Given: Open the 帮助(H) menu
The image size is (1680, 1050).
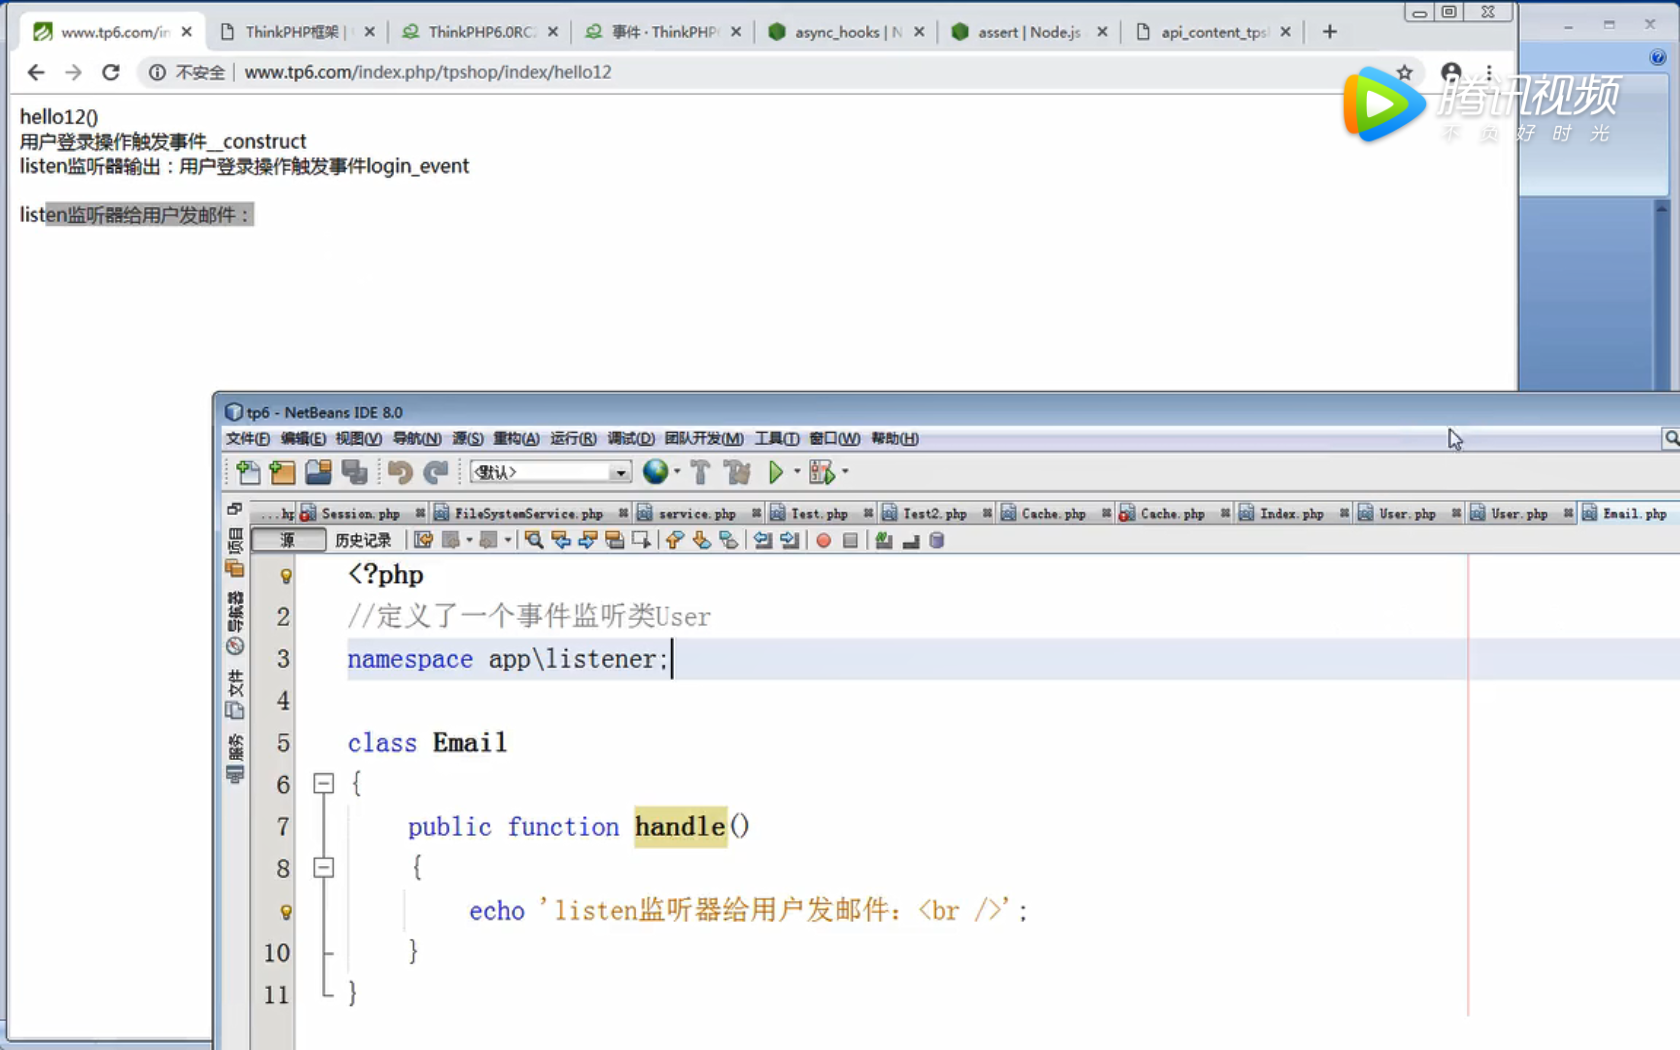Looking at the screenshot, I should (895, 438).
